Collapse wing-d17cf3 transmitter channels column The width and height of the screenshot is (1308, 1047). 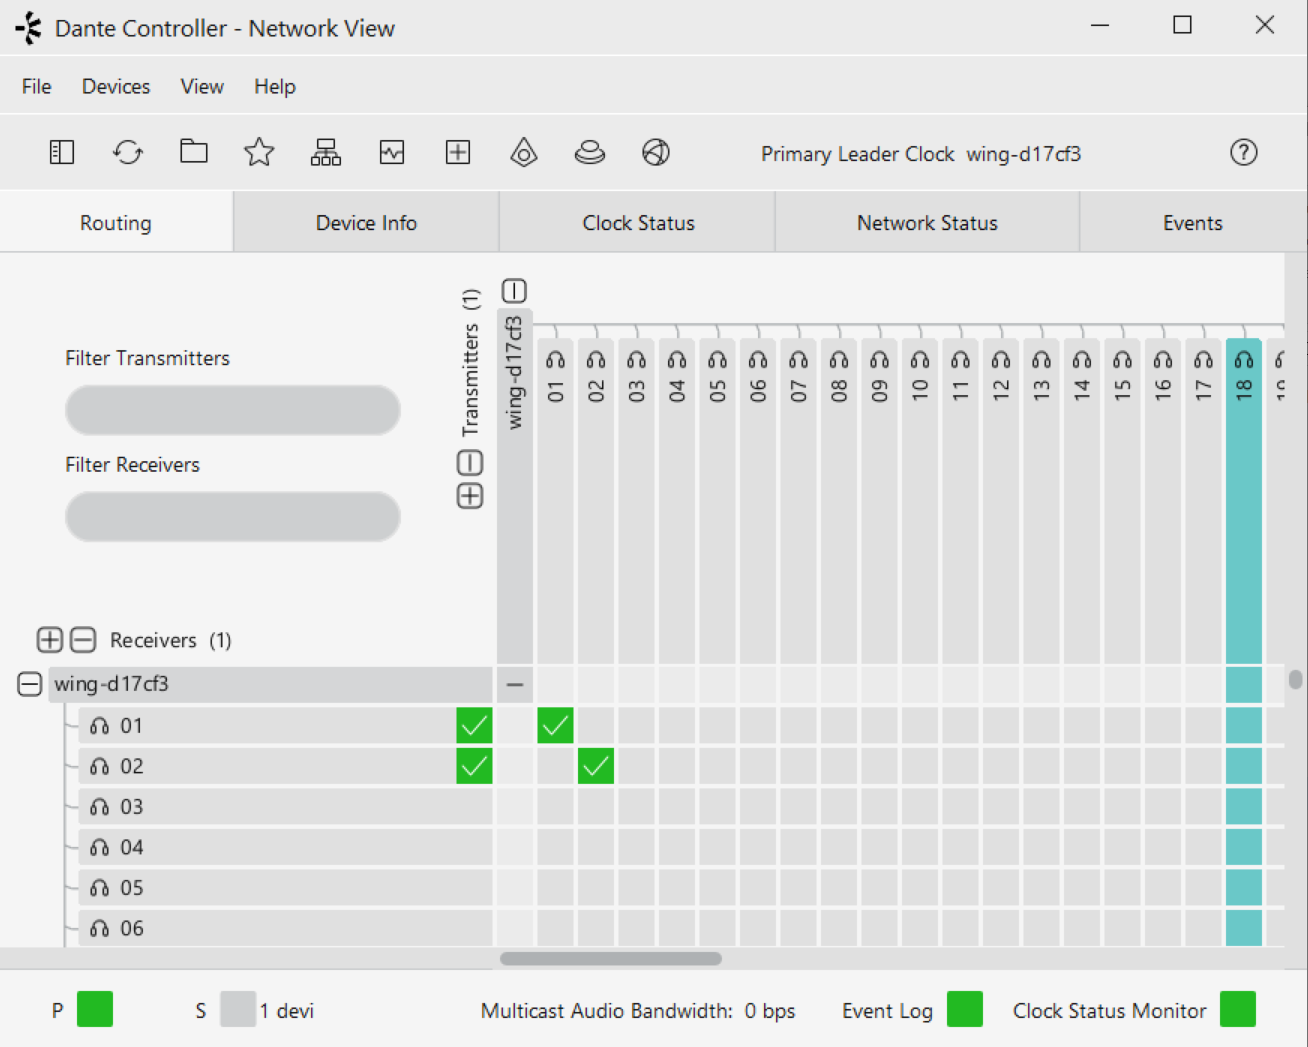pyautogui.click(x=514, y=291)
